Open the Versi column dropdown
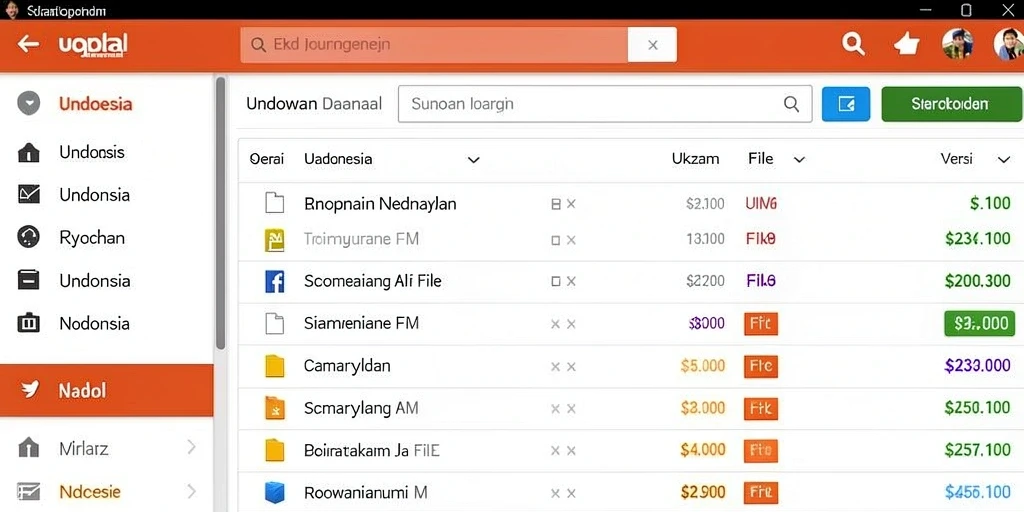This screenshot has height=512, width=1024. click(x=1004, y=159)
